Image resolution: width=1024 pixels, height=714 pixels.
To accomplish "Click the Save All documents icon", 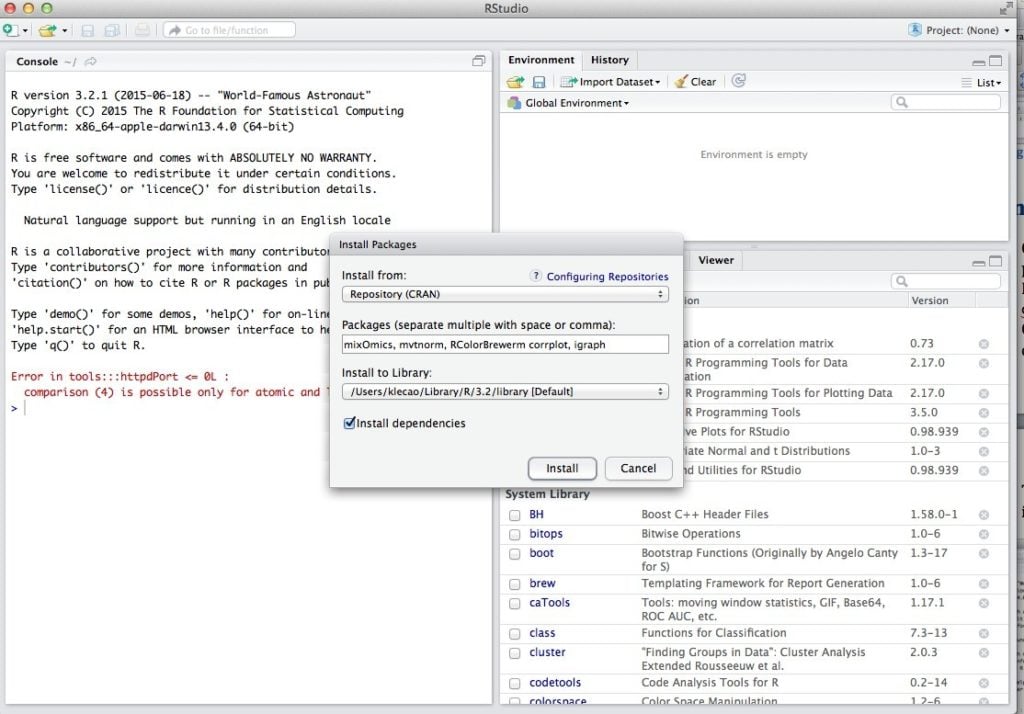I will [112, 30].
